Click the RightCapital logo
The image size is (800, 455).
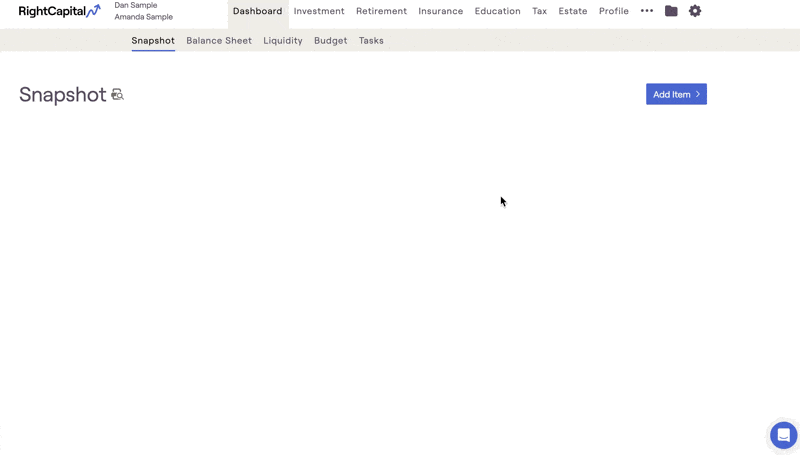tap(59, 11)
